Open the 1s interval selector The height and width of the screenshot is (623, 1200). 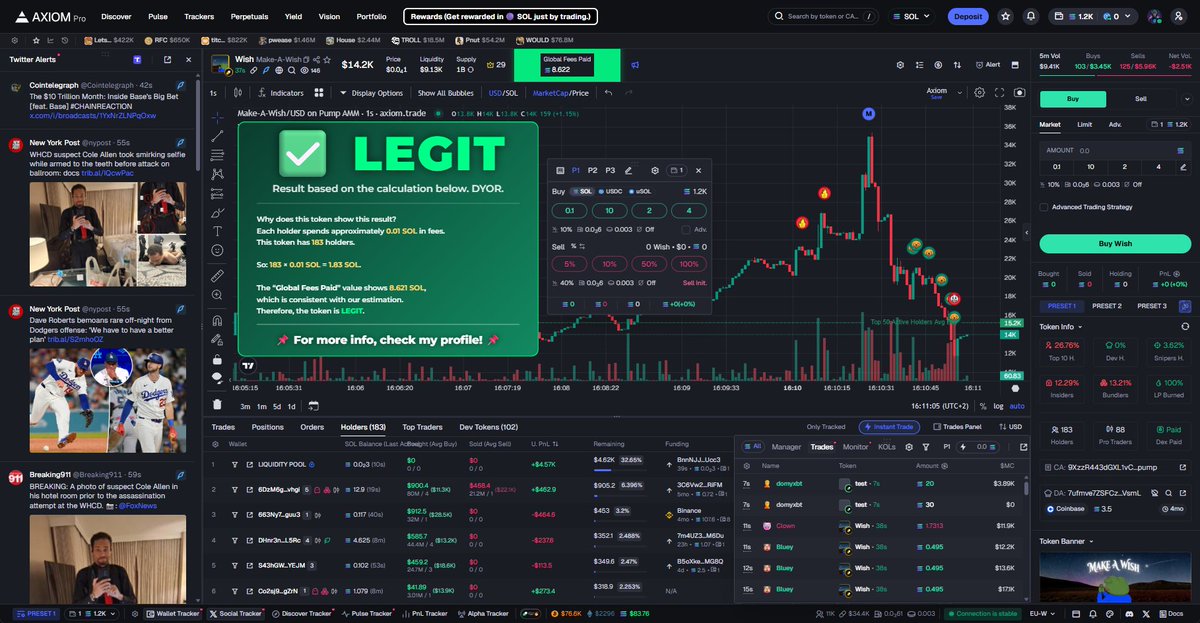(x=213, y=93)
